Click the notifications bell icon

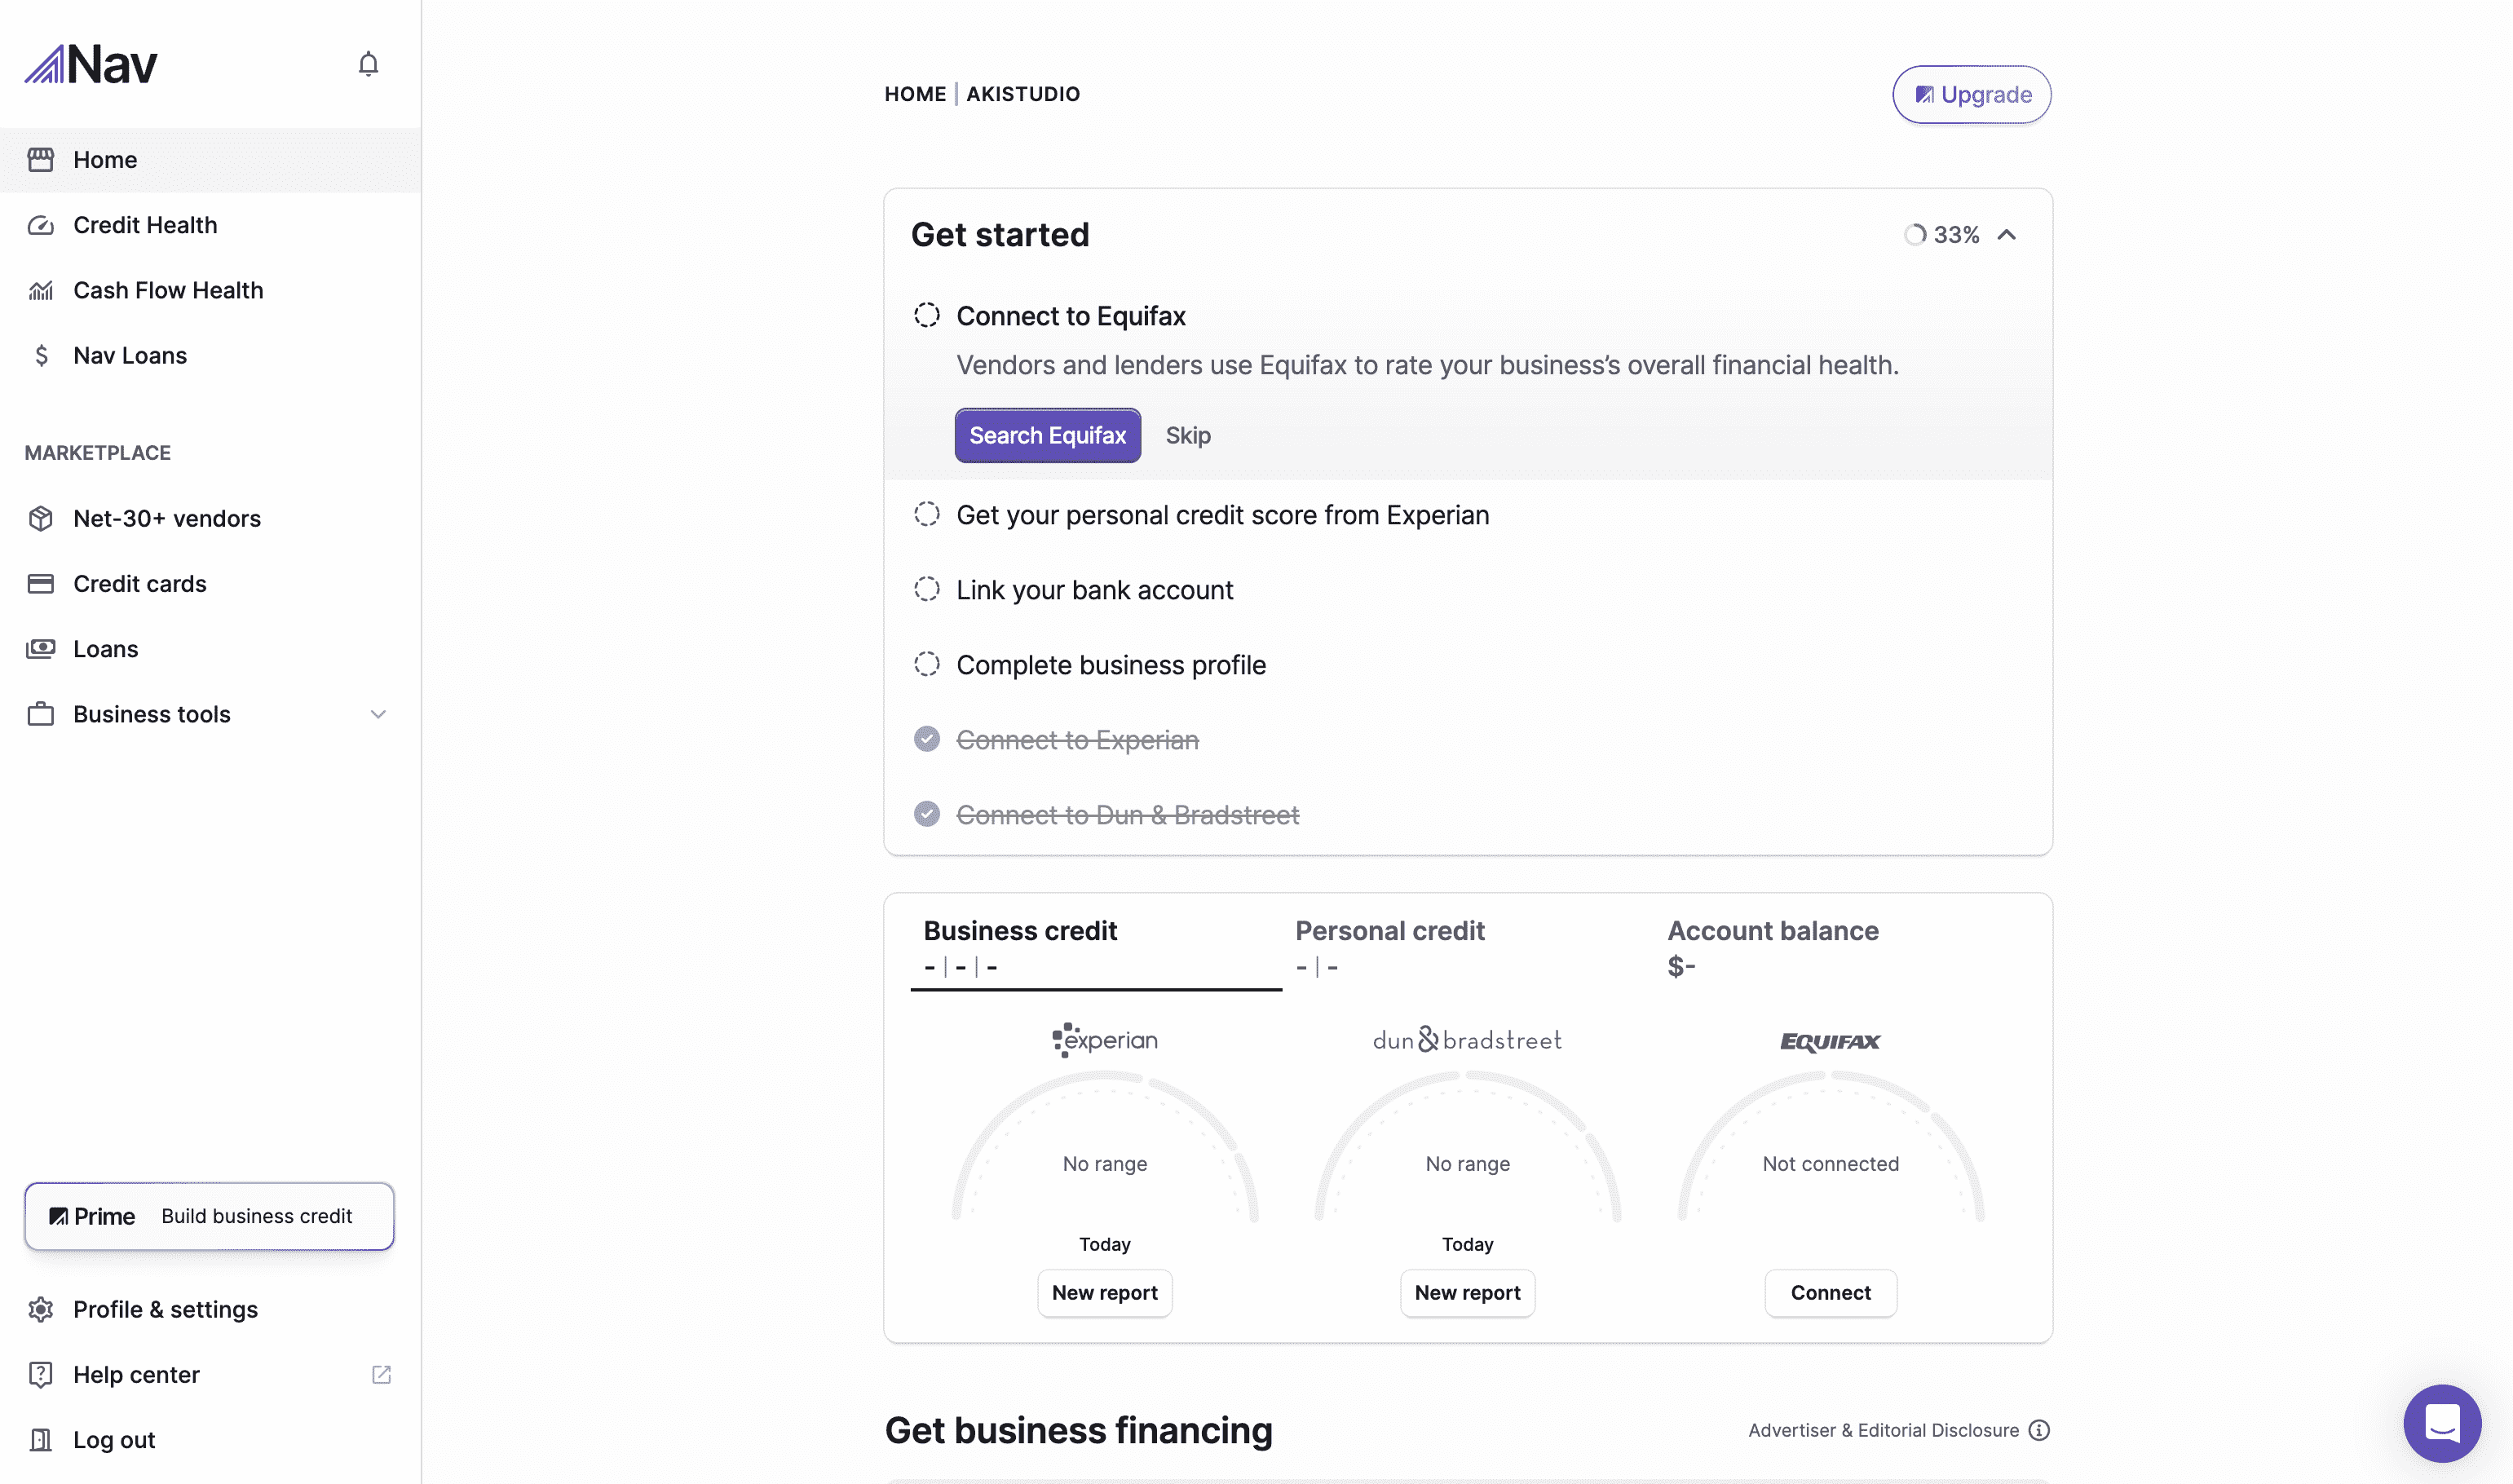368,64
